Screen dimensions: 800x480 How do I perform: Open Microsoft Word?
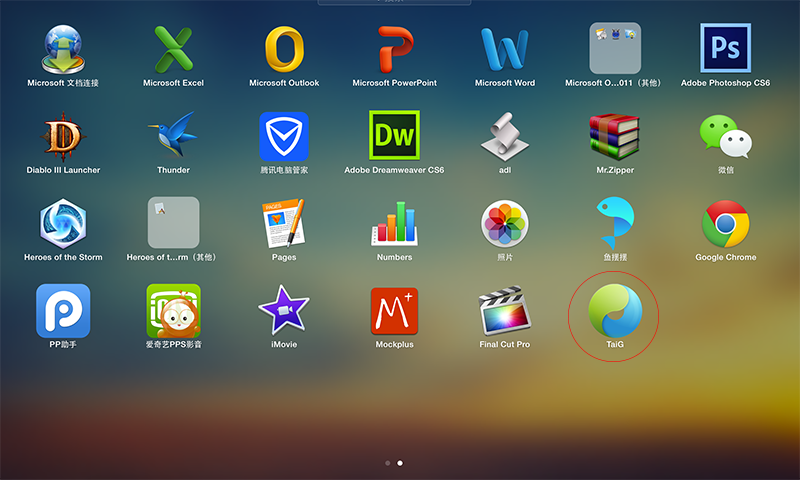pos(505,49)
